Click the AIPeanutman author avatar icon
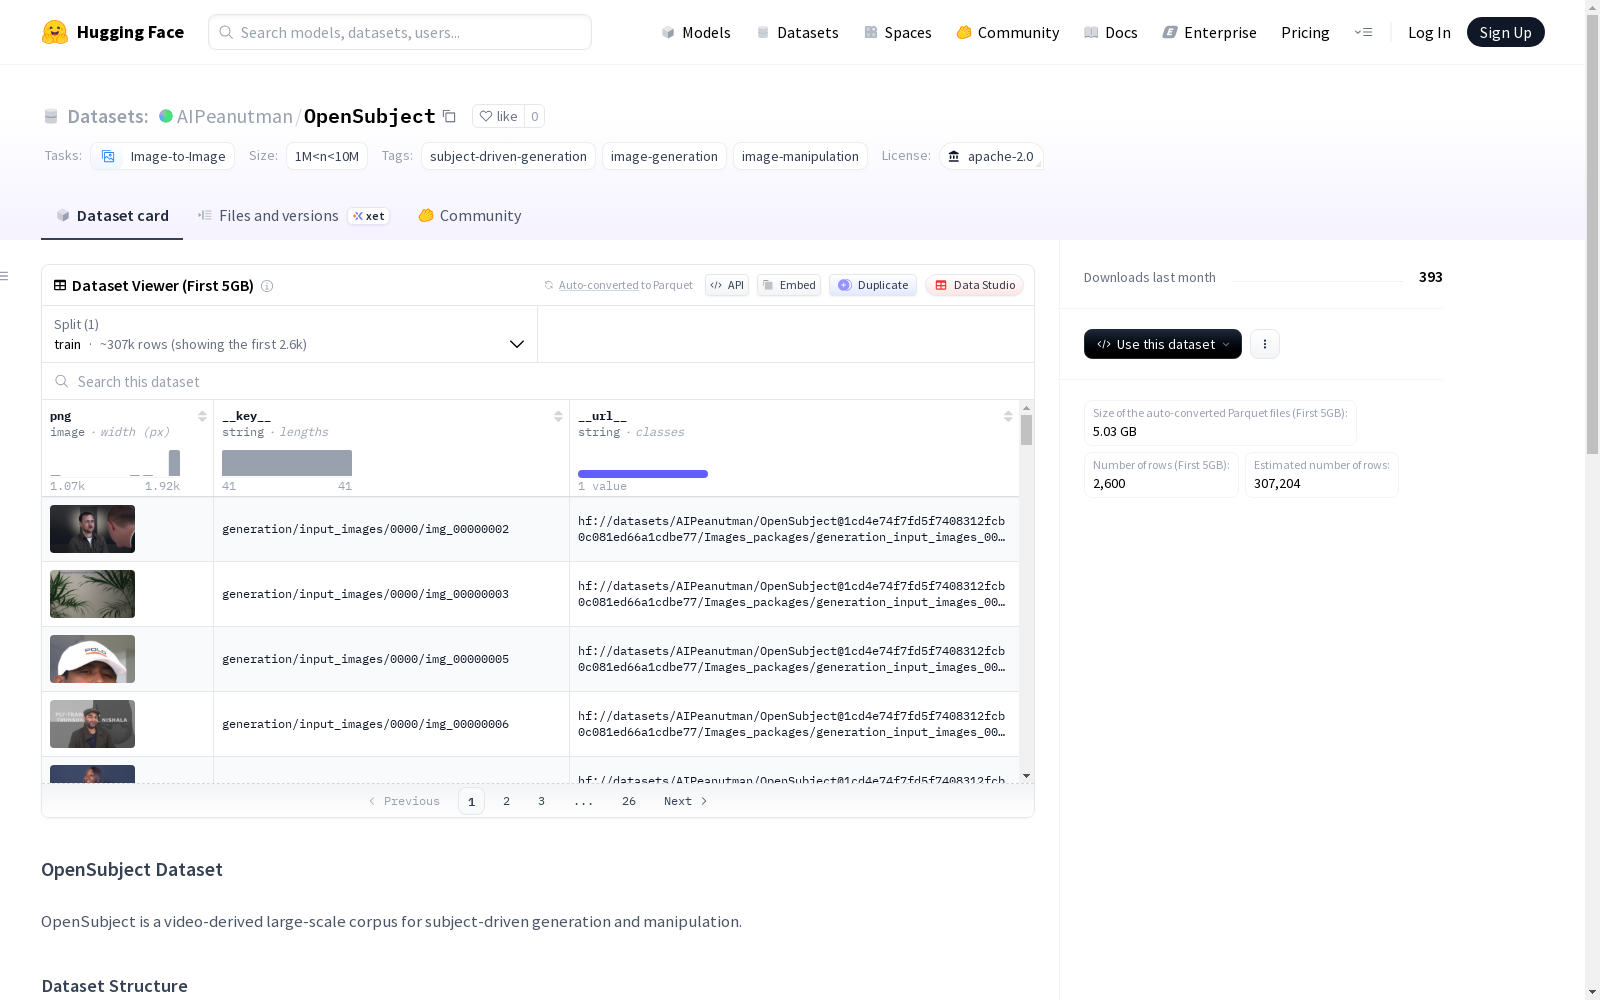This screenshot has height=1000, width=1600. 166,116
